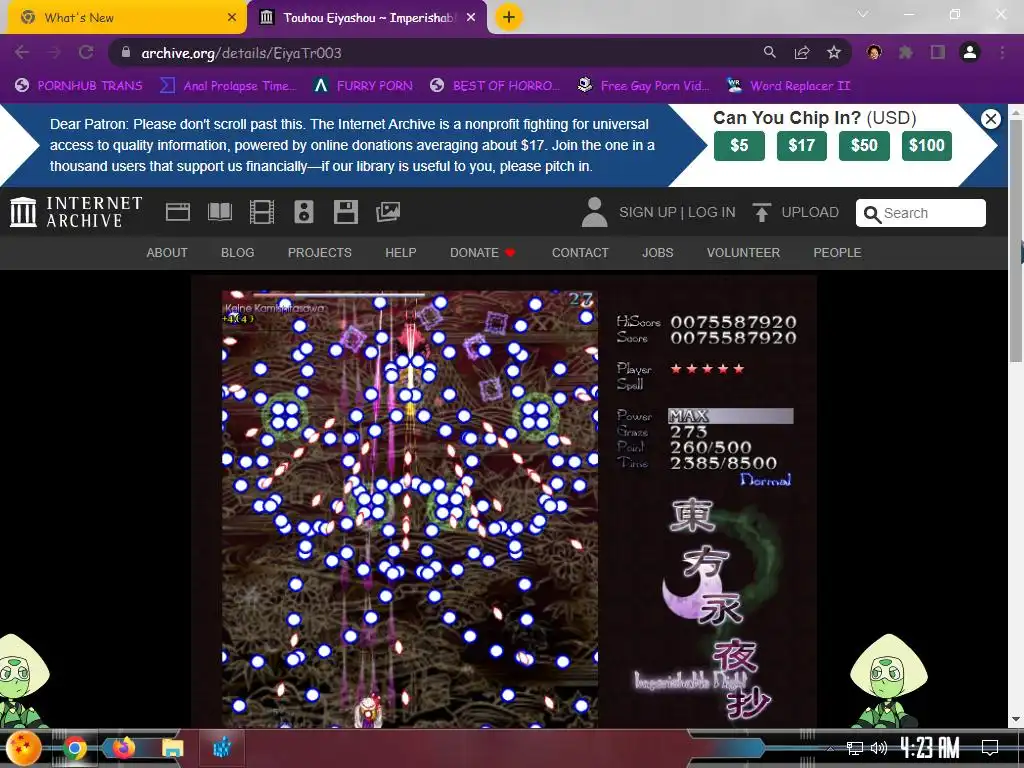Image resolution: width=1024 pixels, height=768 pixels.
Task: Open the Web archive icon
Action: 178,212
